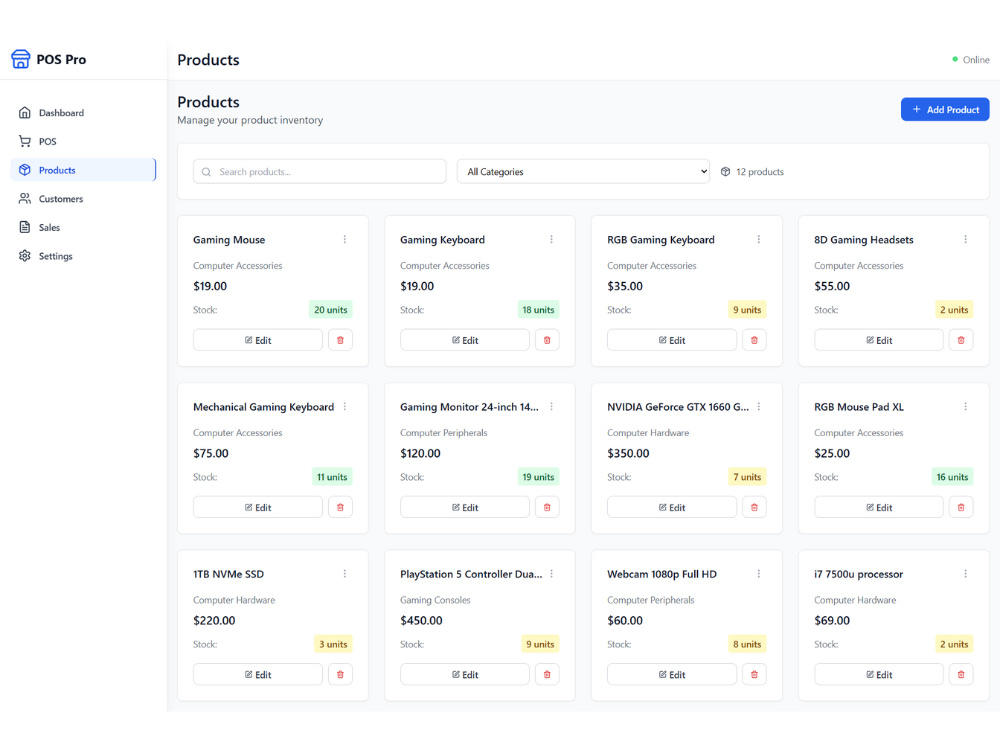This screenshot has width=1000, height=750.
Task: Click the '19 units' stock badge
Action: tap(538, 476)
